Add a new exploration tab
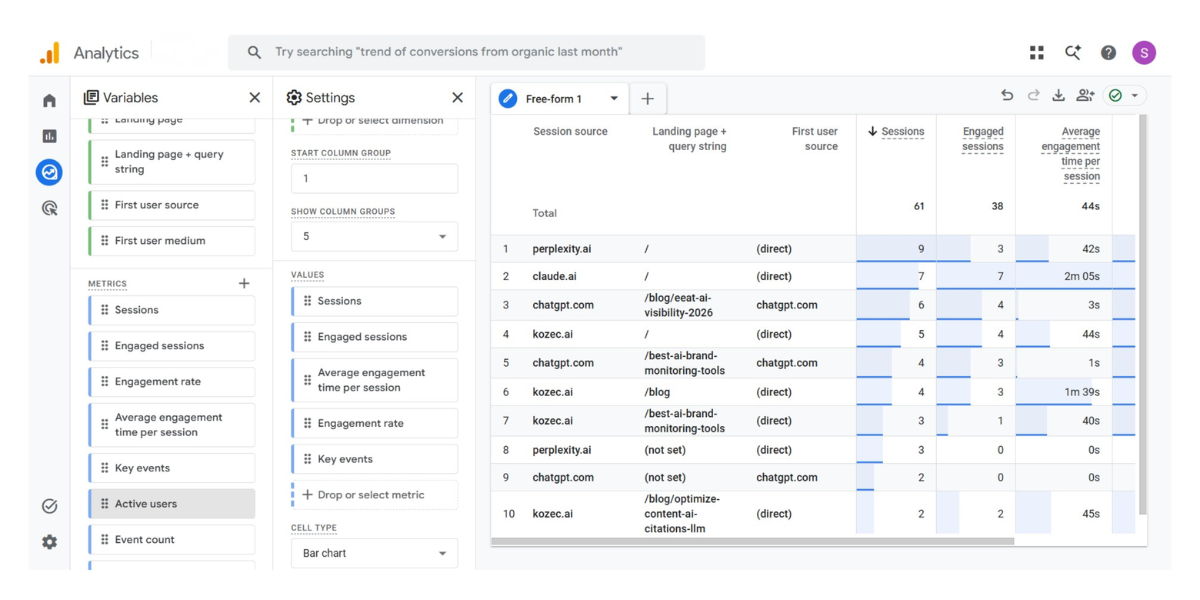 point(647,98)
